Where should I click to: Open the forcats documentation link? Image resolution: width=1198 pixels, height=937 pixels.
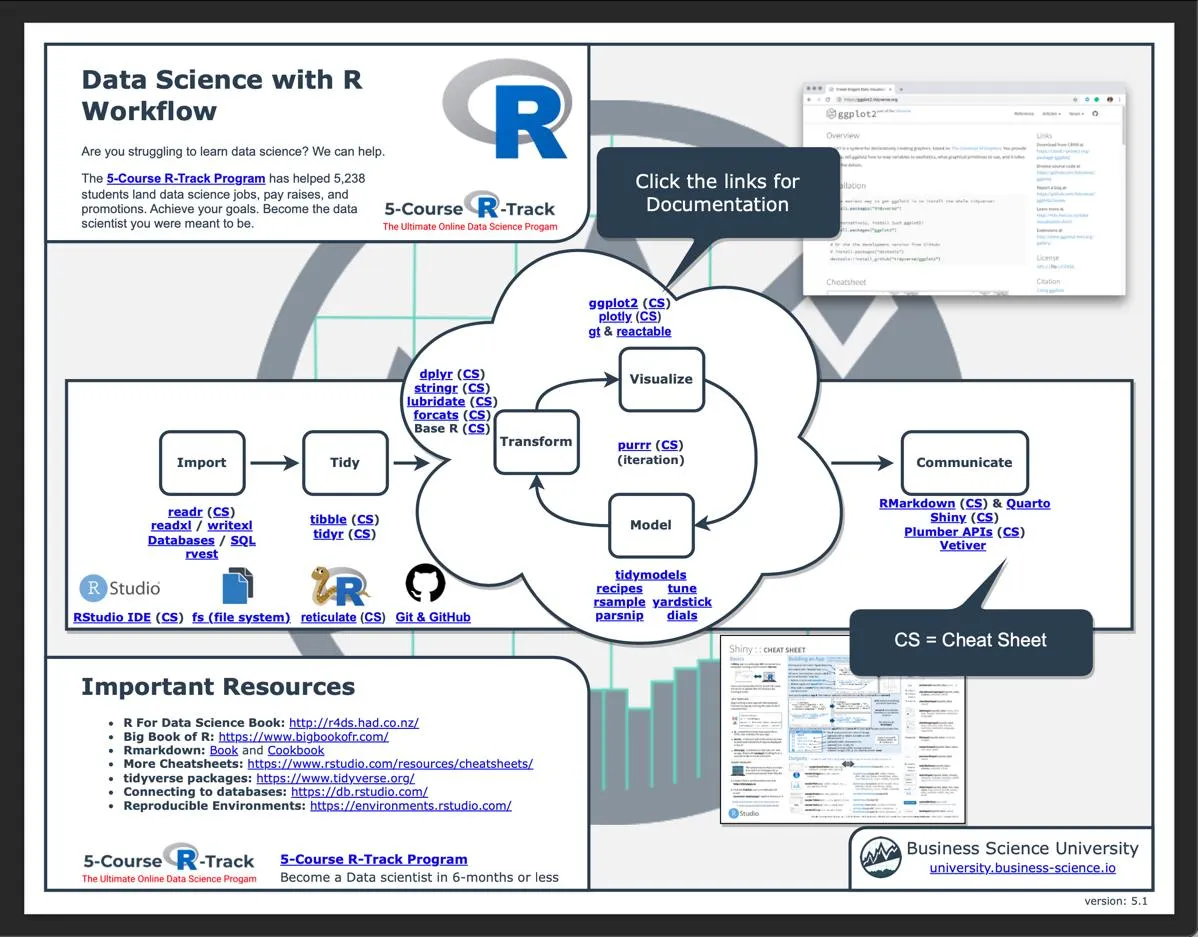435,415
